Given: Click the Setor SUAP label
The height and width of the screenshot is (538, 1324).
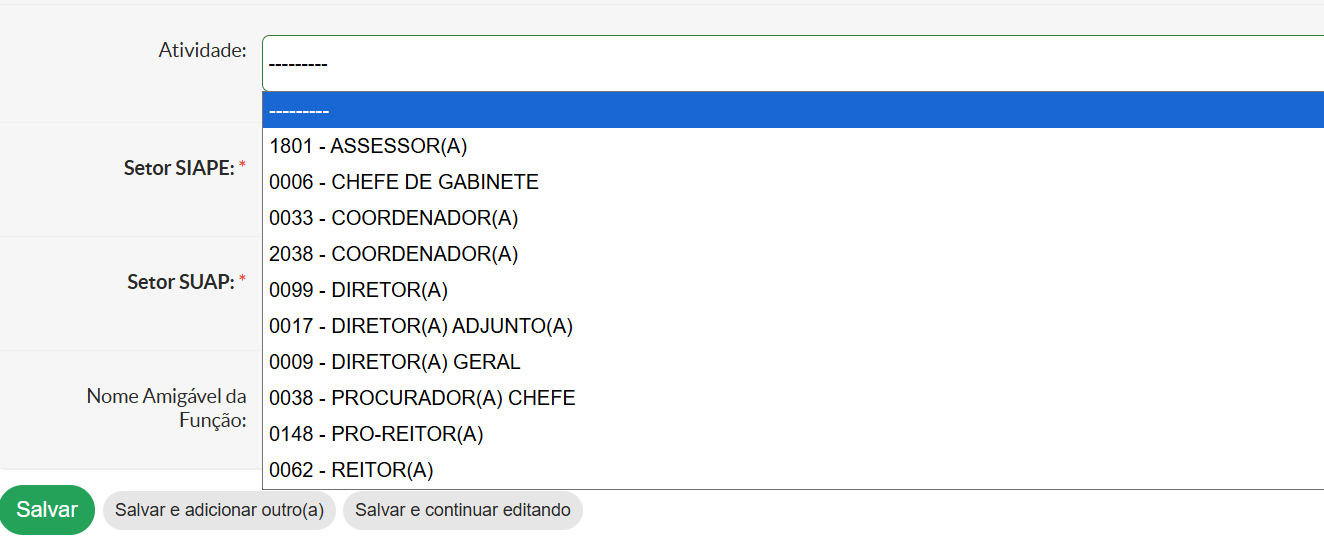Looking at the screenshot, I should (180, 282).
